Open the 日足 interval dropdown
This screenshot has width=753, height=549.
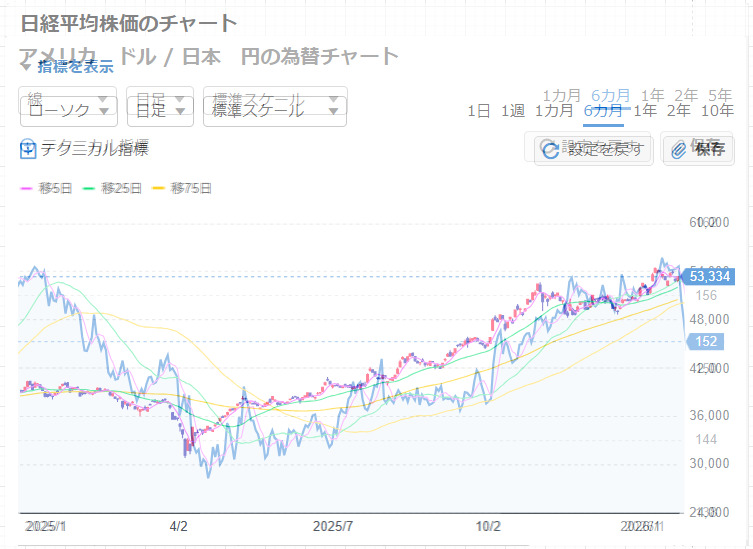(x=160, y=110)
